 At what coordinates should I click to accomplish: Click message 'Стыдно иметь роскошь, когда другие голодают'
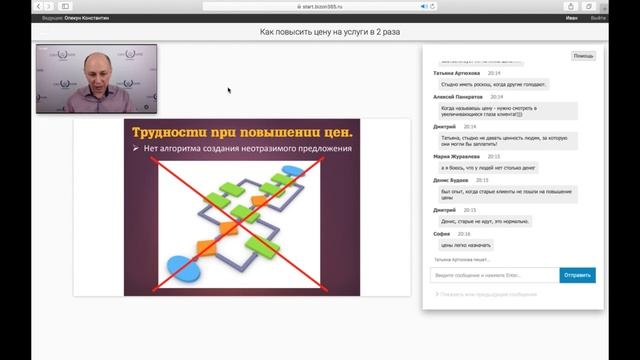[493, 84]
